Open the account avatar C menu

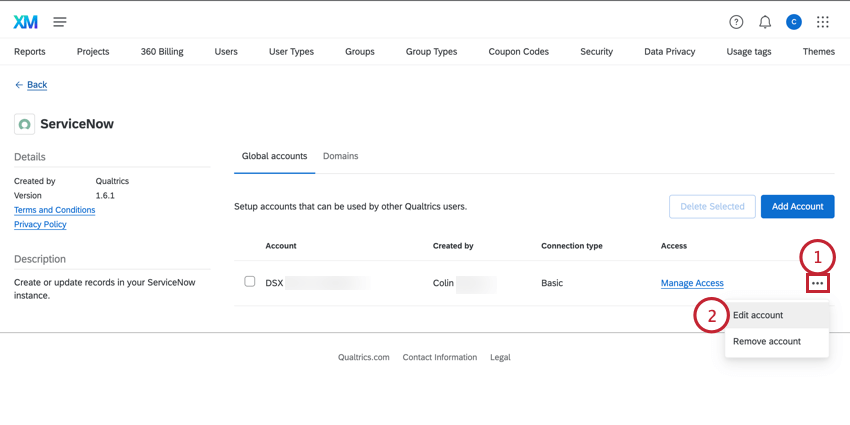click(794, 22)
